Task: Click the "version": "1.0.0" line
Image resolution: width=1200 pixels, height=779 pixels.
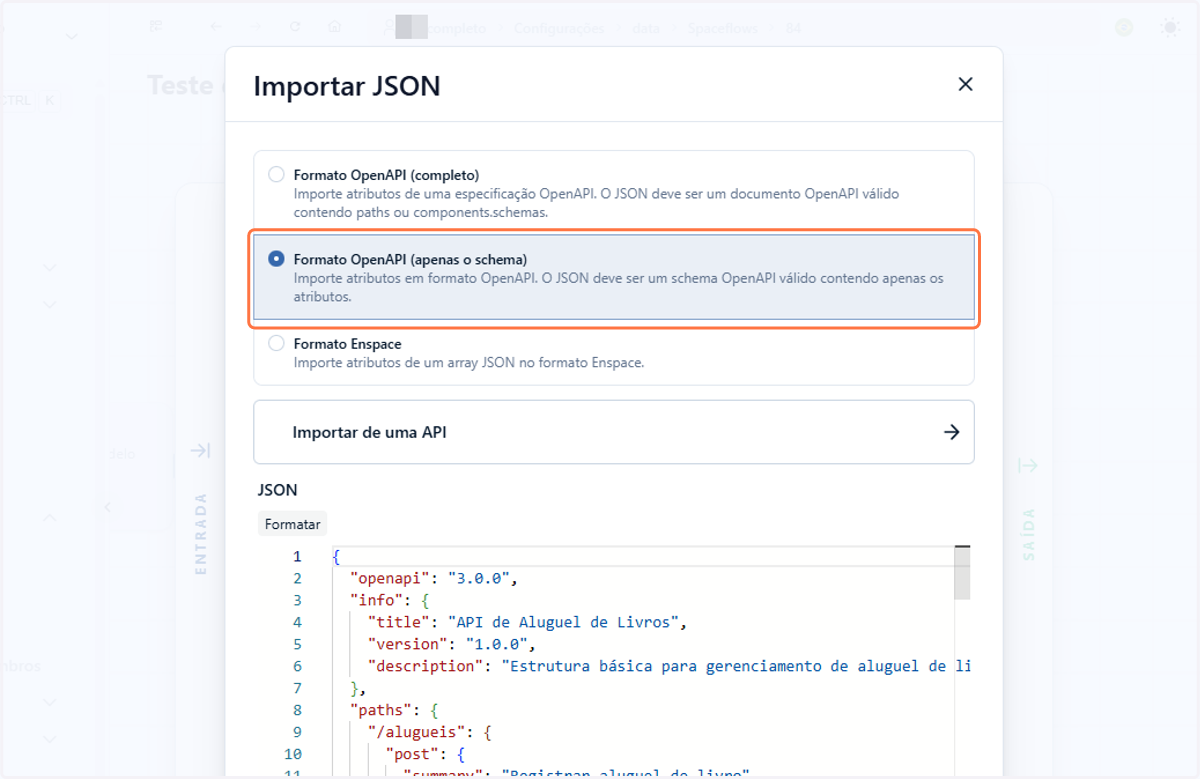Action: [x=453, y=644]
